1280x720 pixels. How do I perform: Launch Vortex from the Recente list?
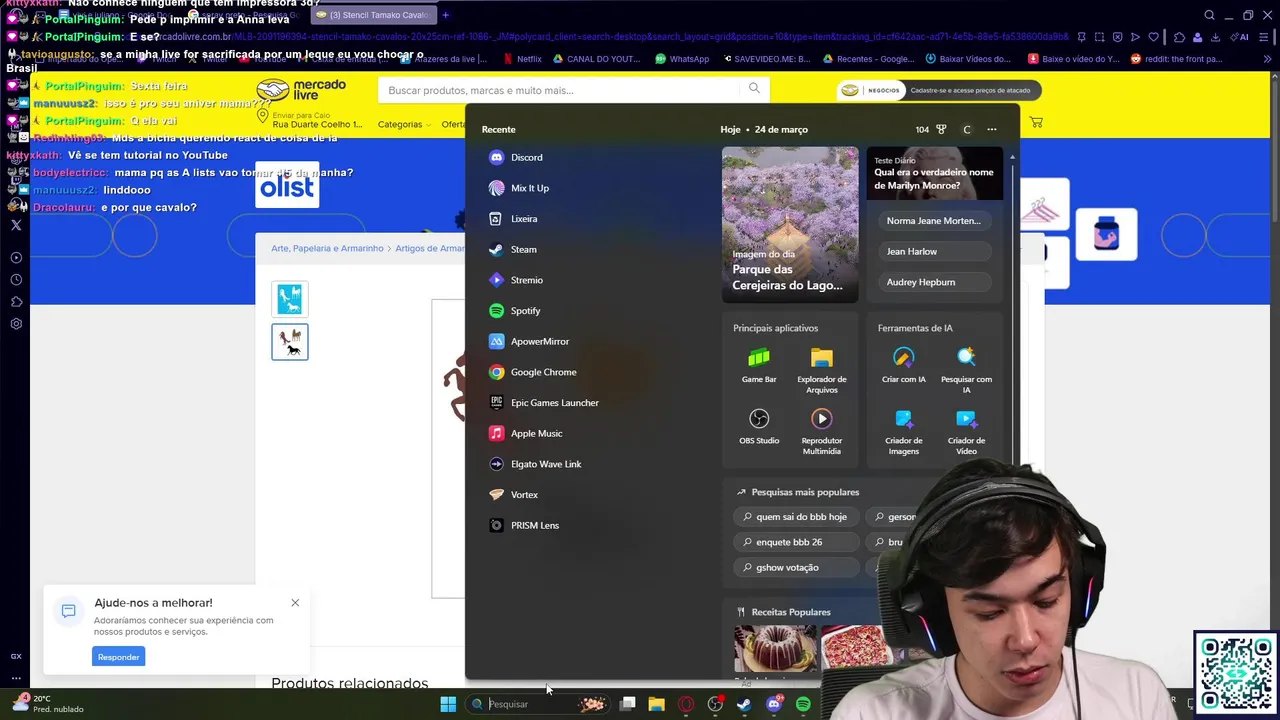tap(513, 495)
